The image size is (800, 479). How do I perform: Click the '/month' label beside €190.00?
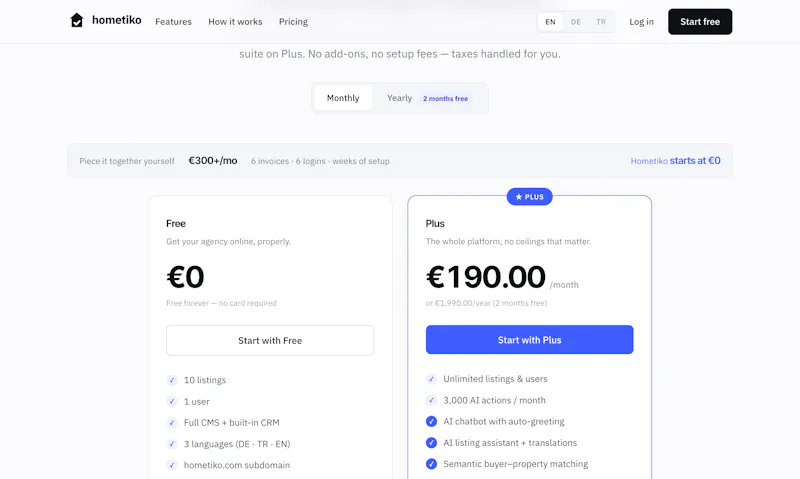(x=564, y=285)
